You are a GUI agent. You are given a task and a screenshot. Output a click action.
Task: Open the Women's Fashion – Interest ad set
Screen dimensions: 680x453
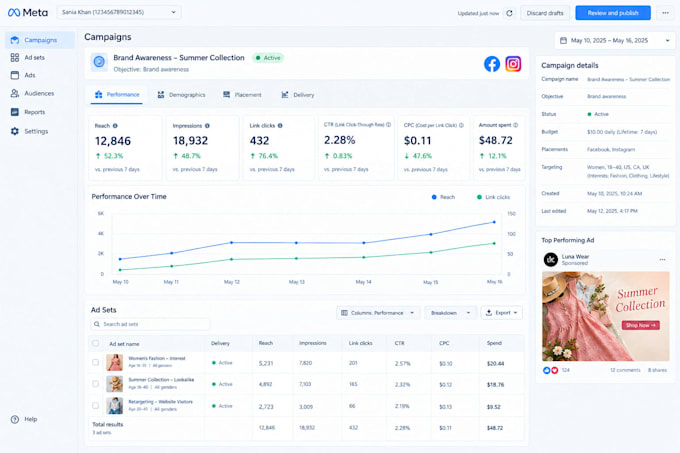click(x=157, y=358)
